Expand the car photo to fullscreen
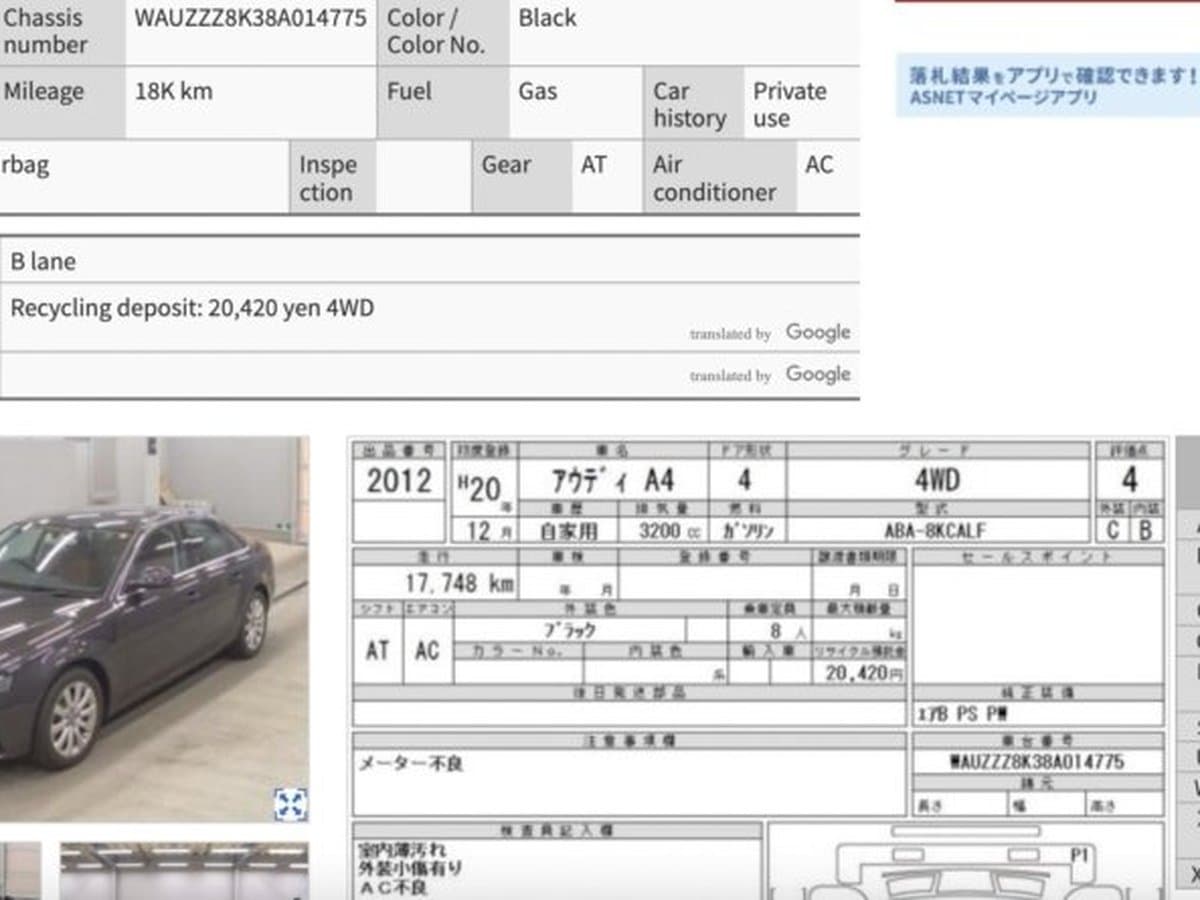This screenshot has height=900, width=1200. (x=290, y=805)
